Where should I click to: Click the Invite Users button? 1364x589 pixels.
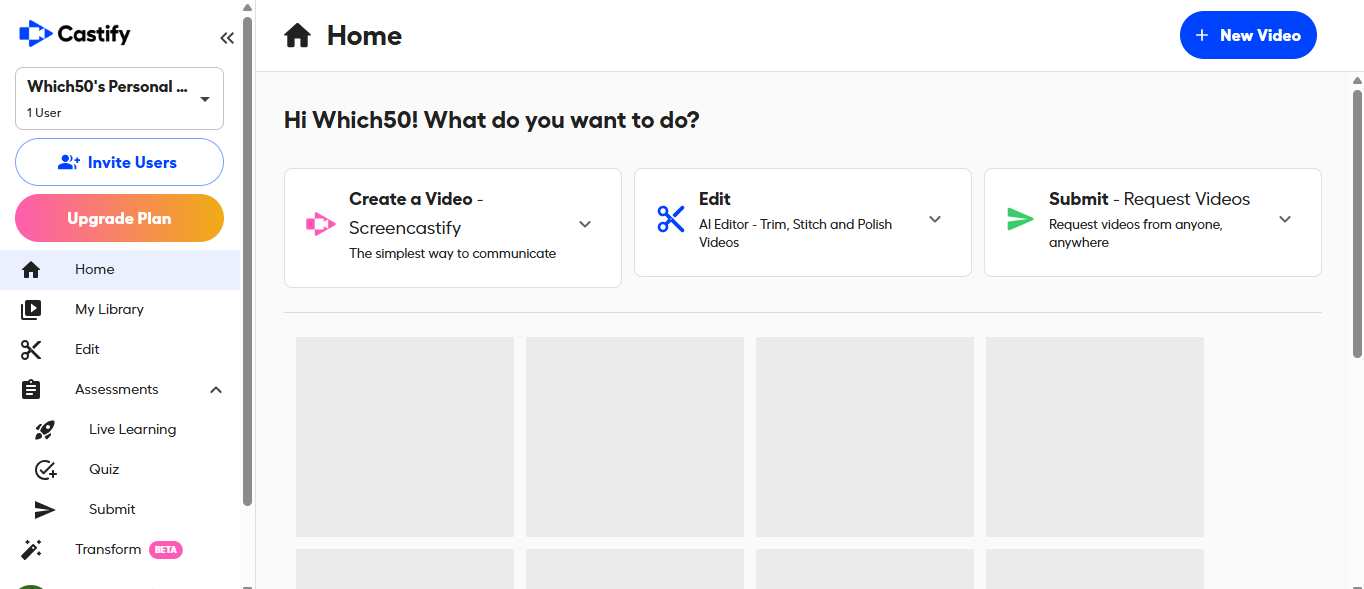[x=119, y=162]
